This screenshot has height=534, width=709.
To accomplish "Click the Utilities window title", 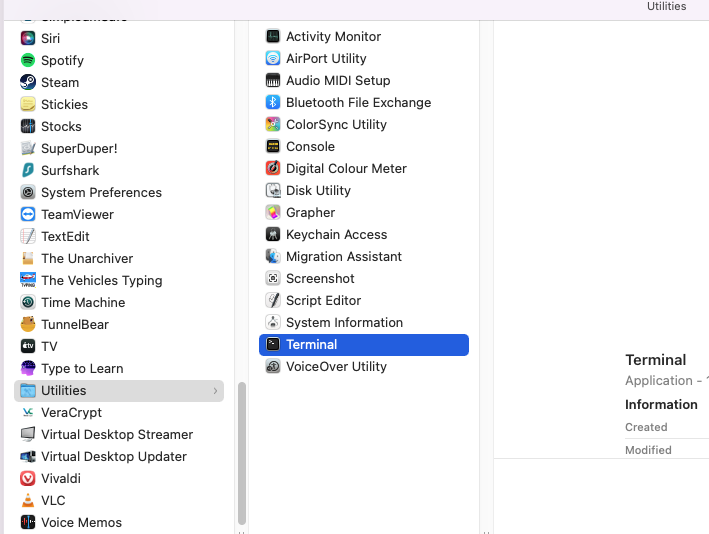I will 666,6.
